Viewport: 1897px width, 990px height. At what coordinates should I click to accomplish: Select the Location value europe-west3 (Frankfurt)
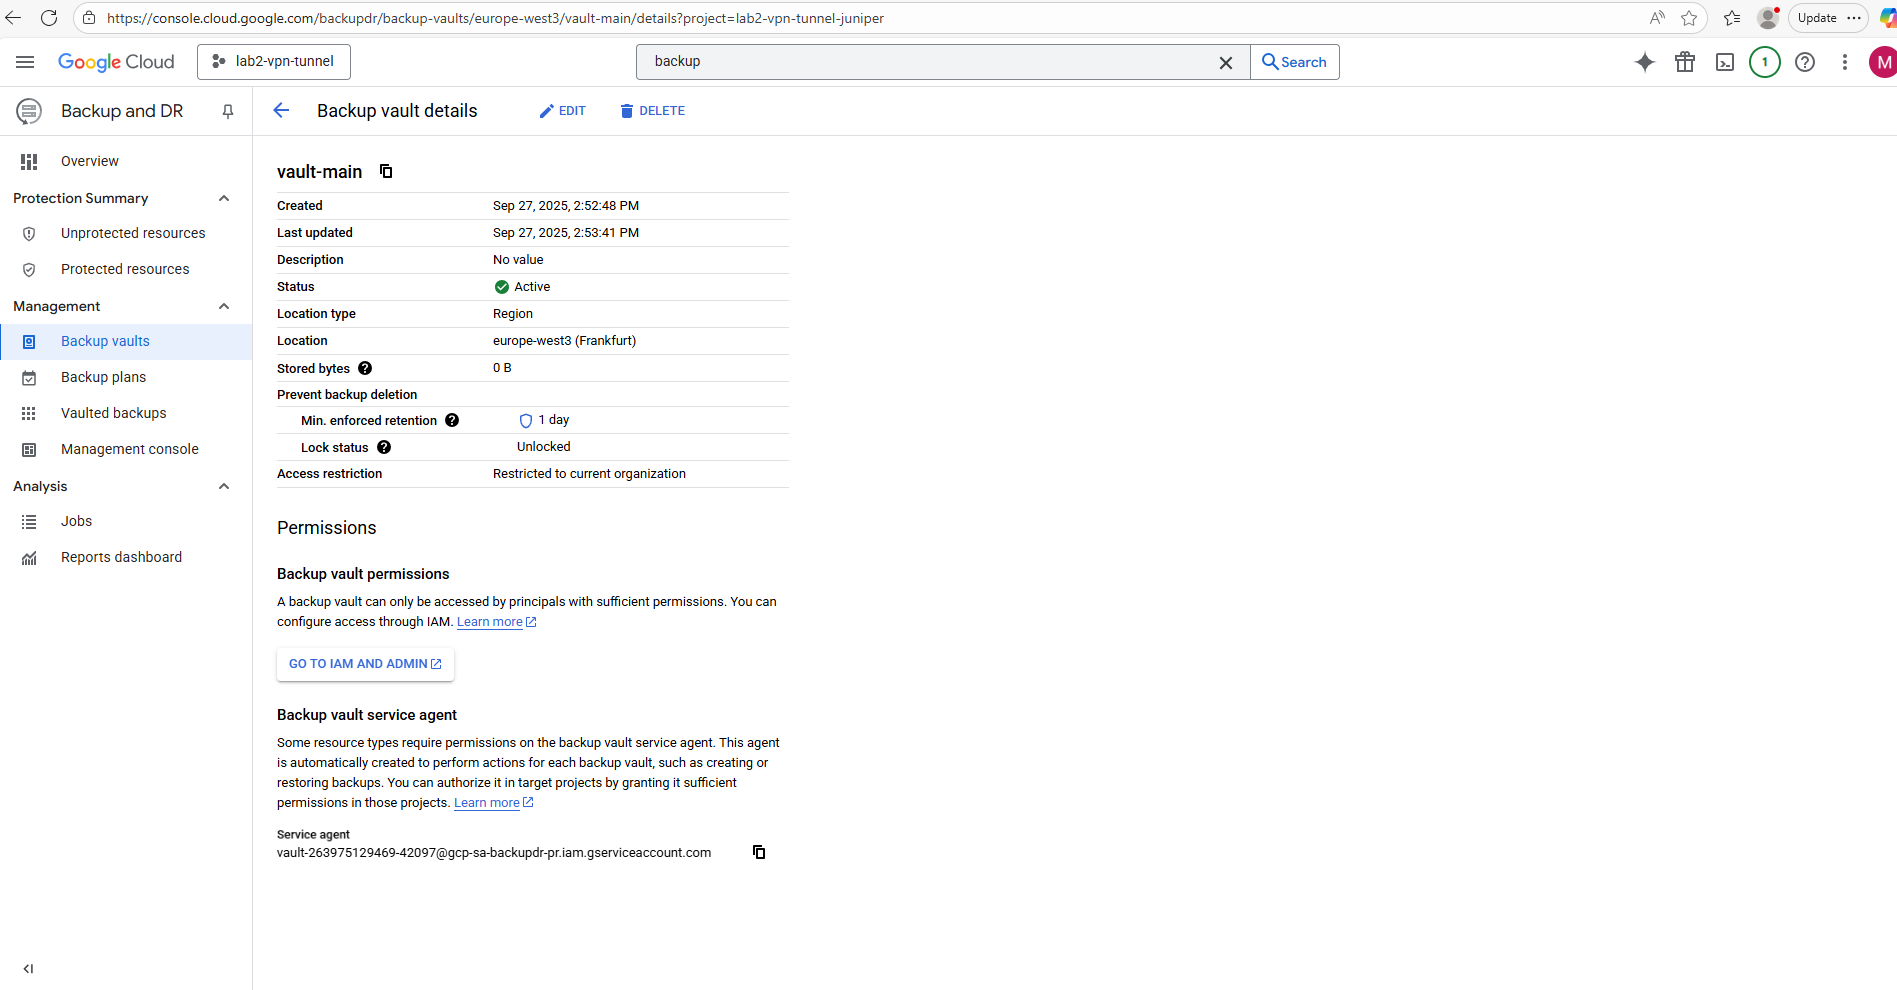coord(564,341)
